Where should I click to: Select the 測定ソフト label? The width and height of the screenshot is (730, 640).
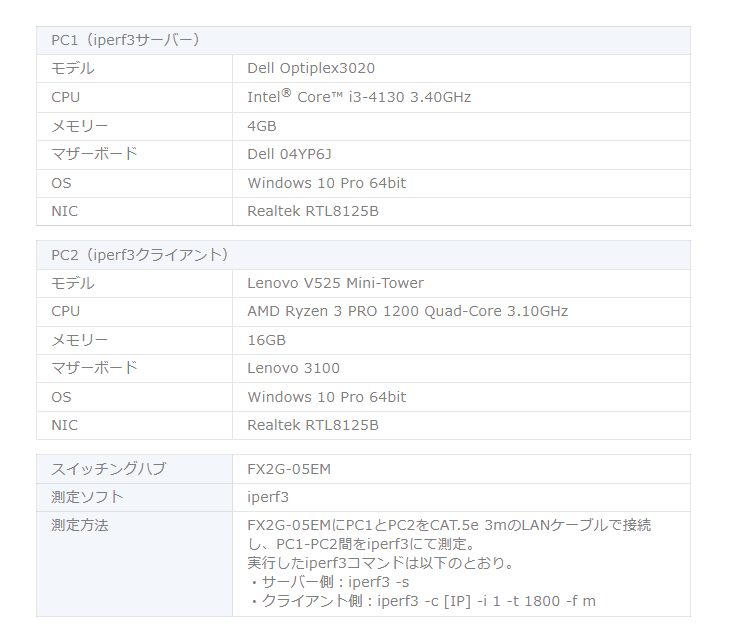[x=87, y=497]
